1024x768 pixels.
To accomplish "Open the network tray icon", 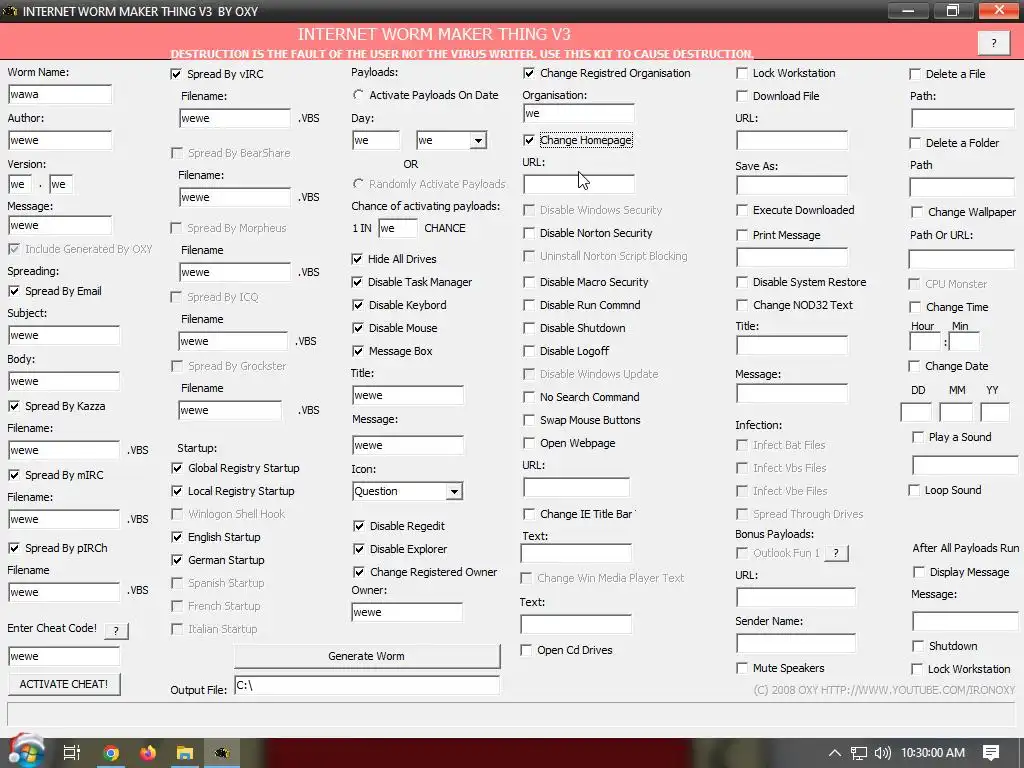I will tap(859, 753).
